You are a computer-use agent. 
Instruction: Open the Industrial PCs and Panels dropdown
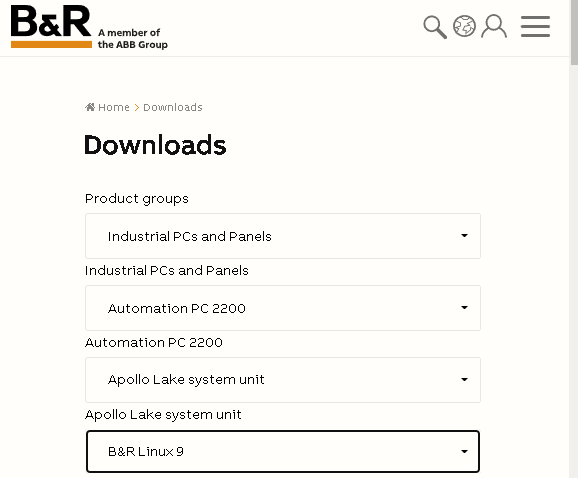pyautogui.click(x=283, y=236)
